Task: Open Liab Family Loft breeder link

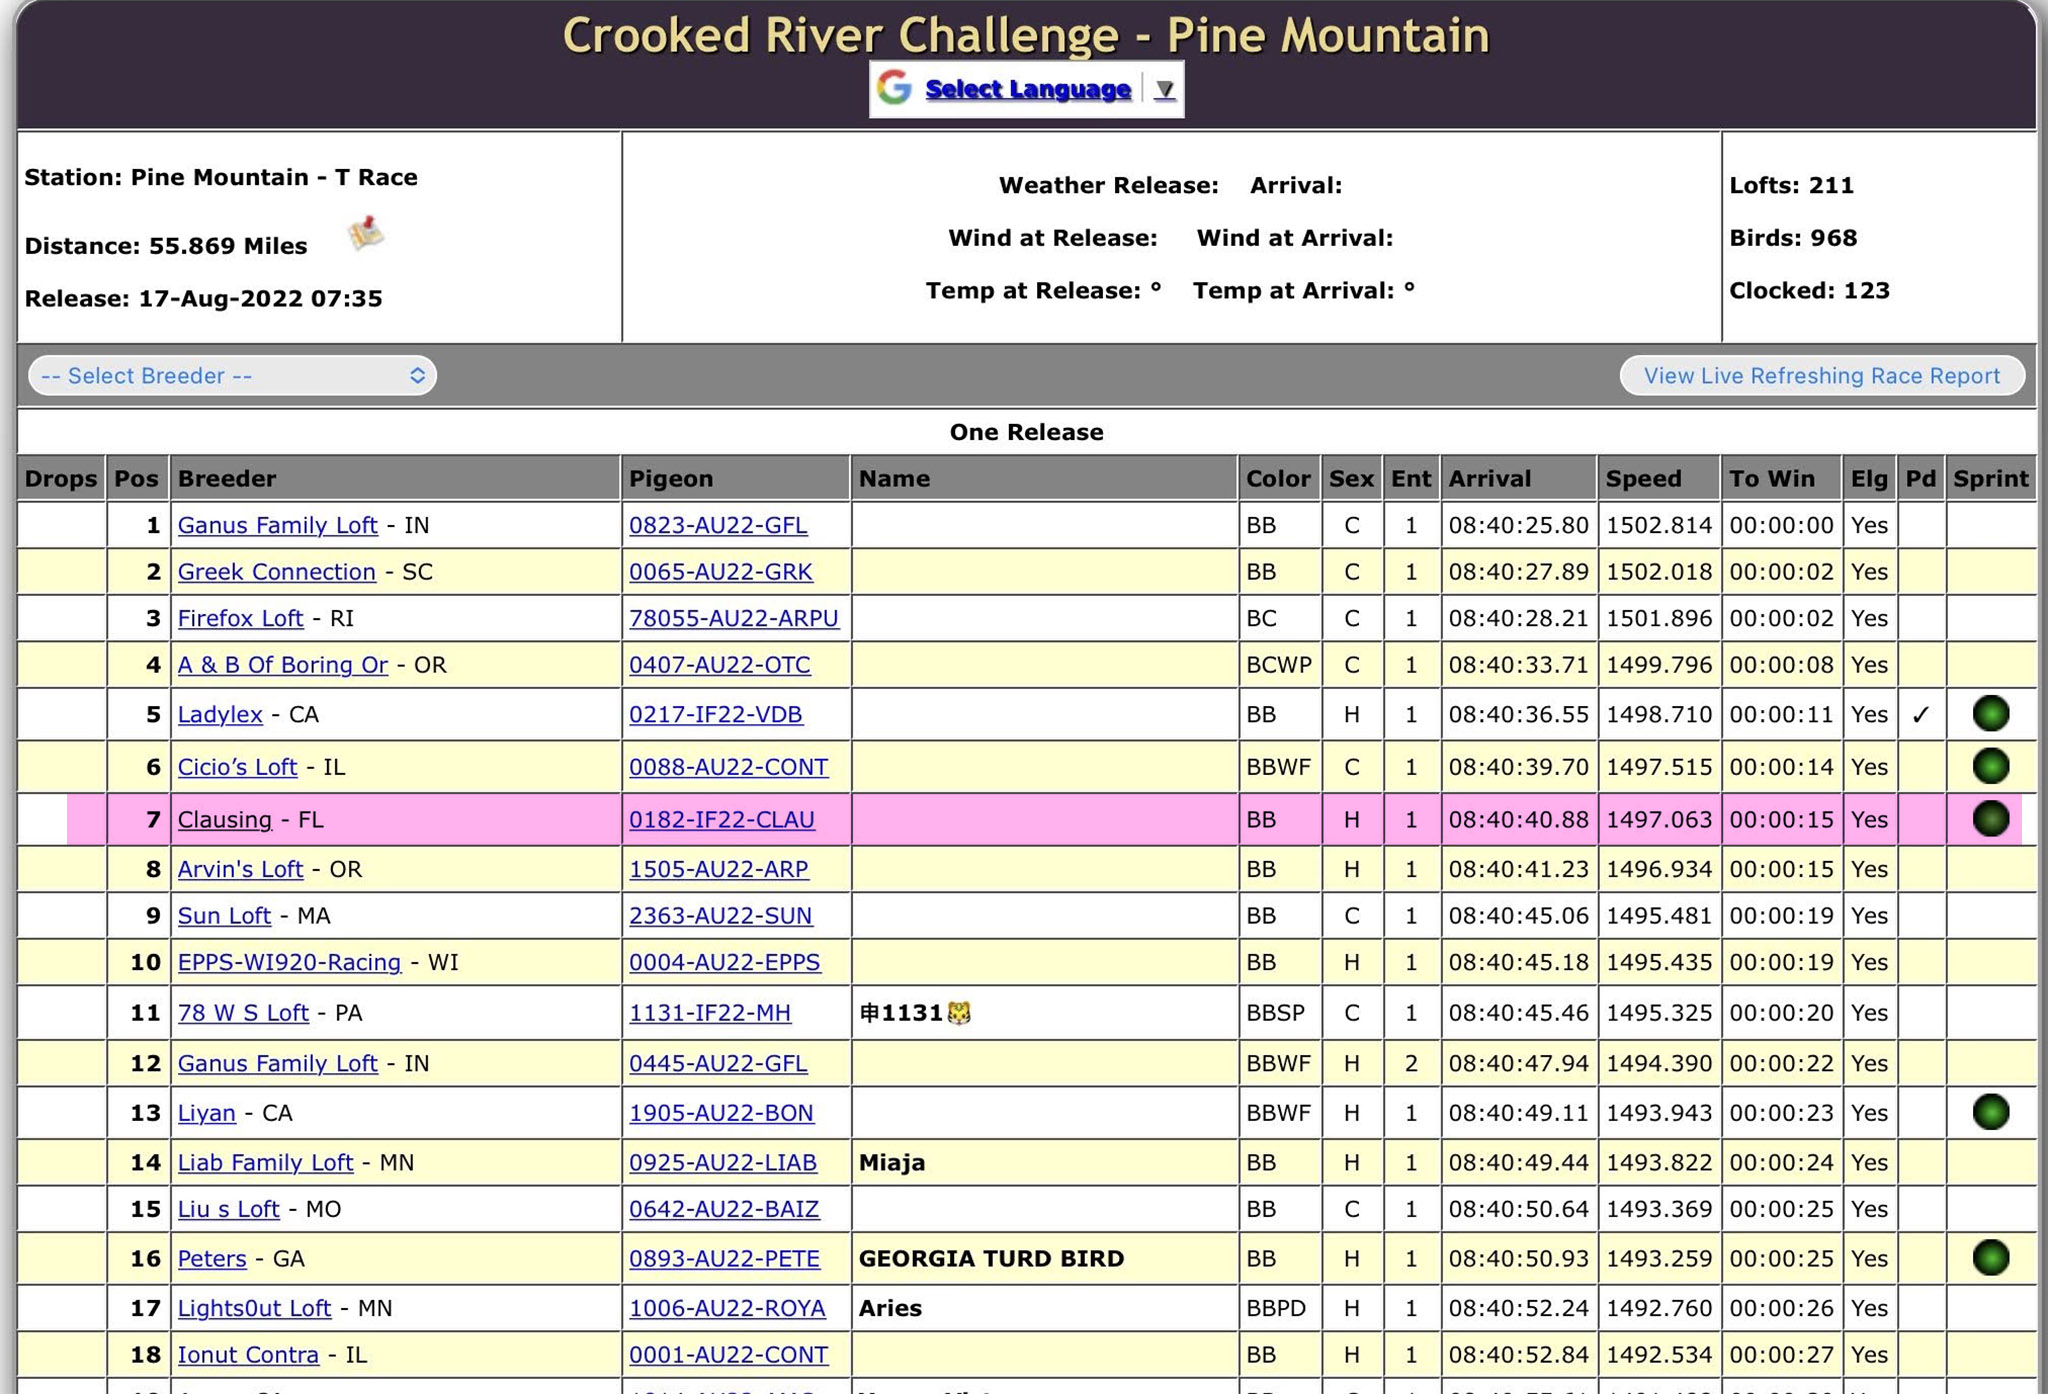Action: 265,1162
